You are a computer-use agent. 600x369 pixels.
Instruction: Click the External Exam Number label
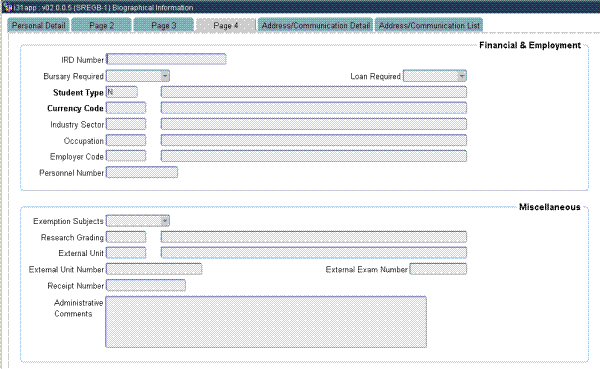click(366, 269)
